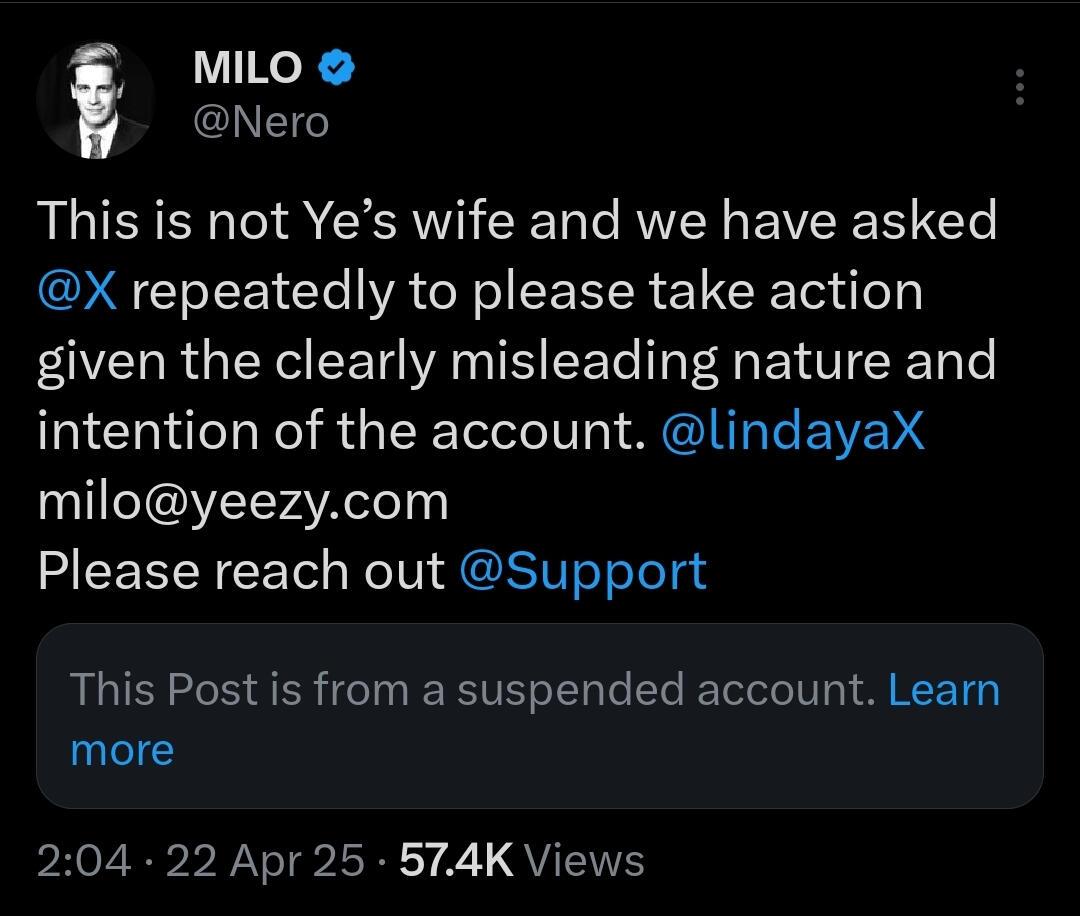This screenshot has height=916, width=1080.
Task: Click the "Views" label next to the count
Action: pyautogui.click(x=584, y=861)
